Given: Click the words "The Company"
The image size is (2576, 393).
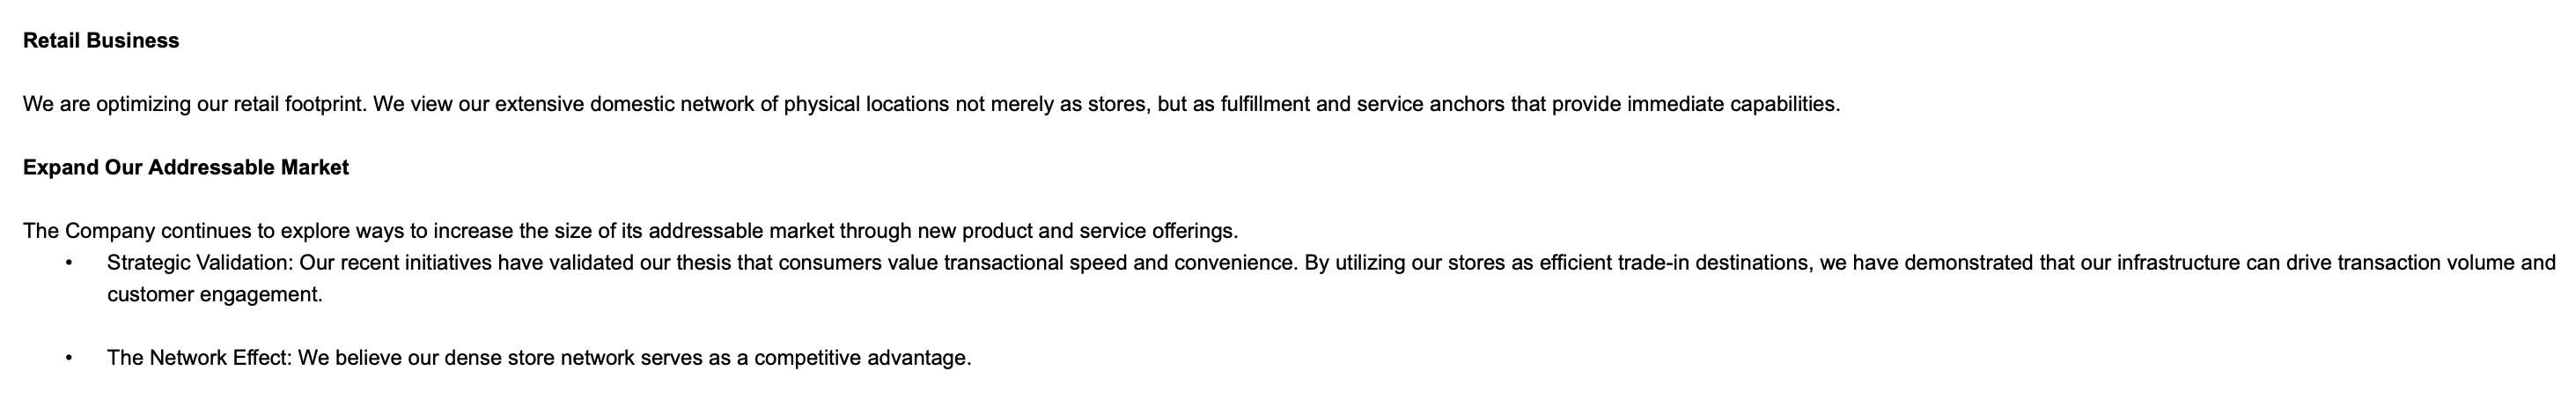Looking at the screenshot, I should (89, 231).
